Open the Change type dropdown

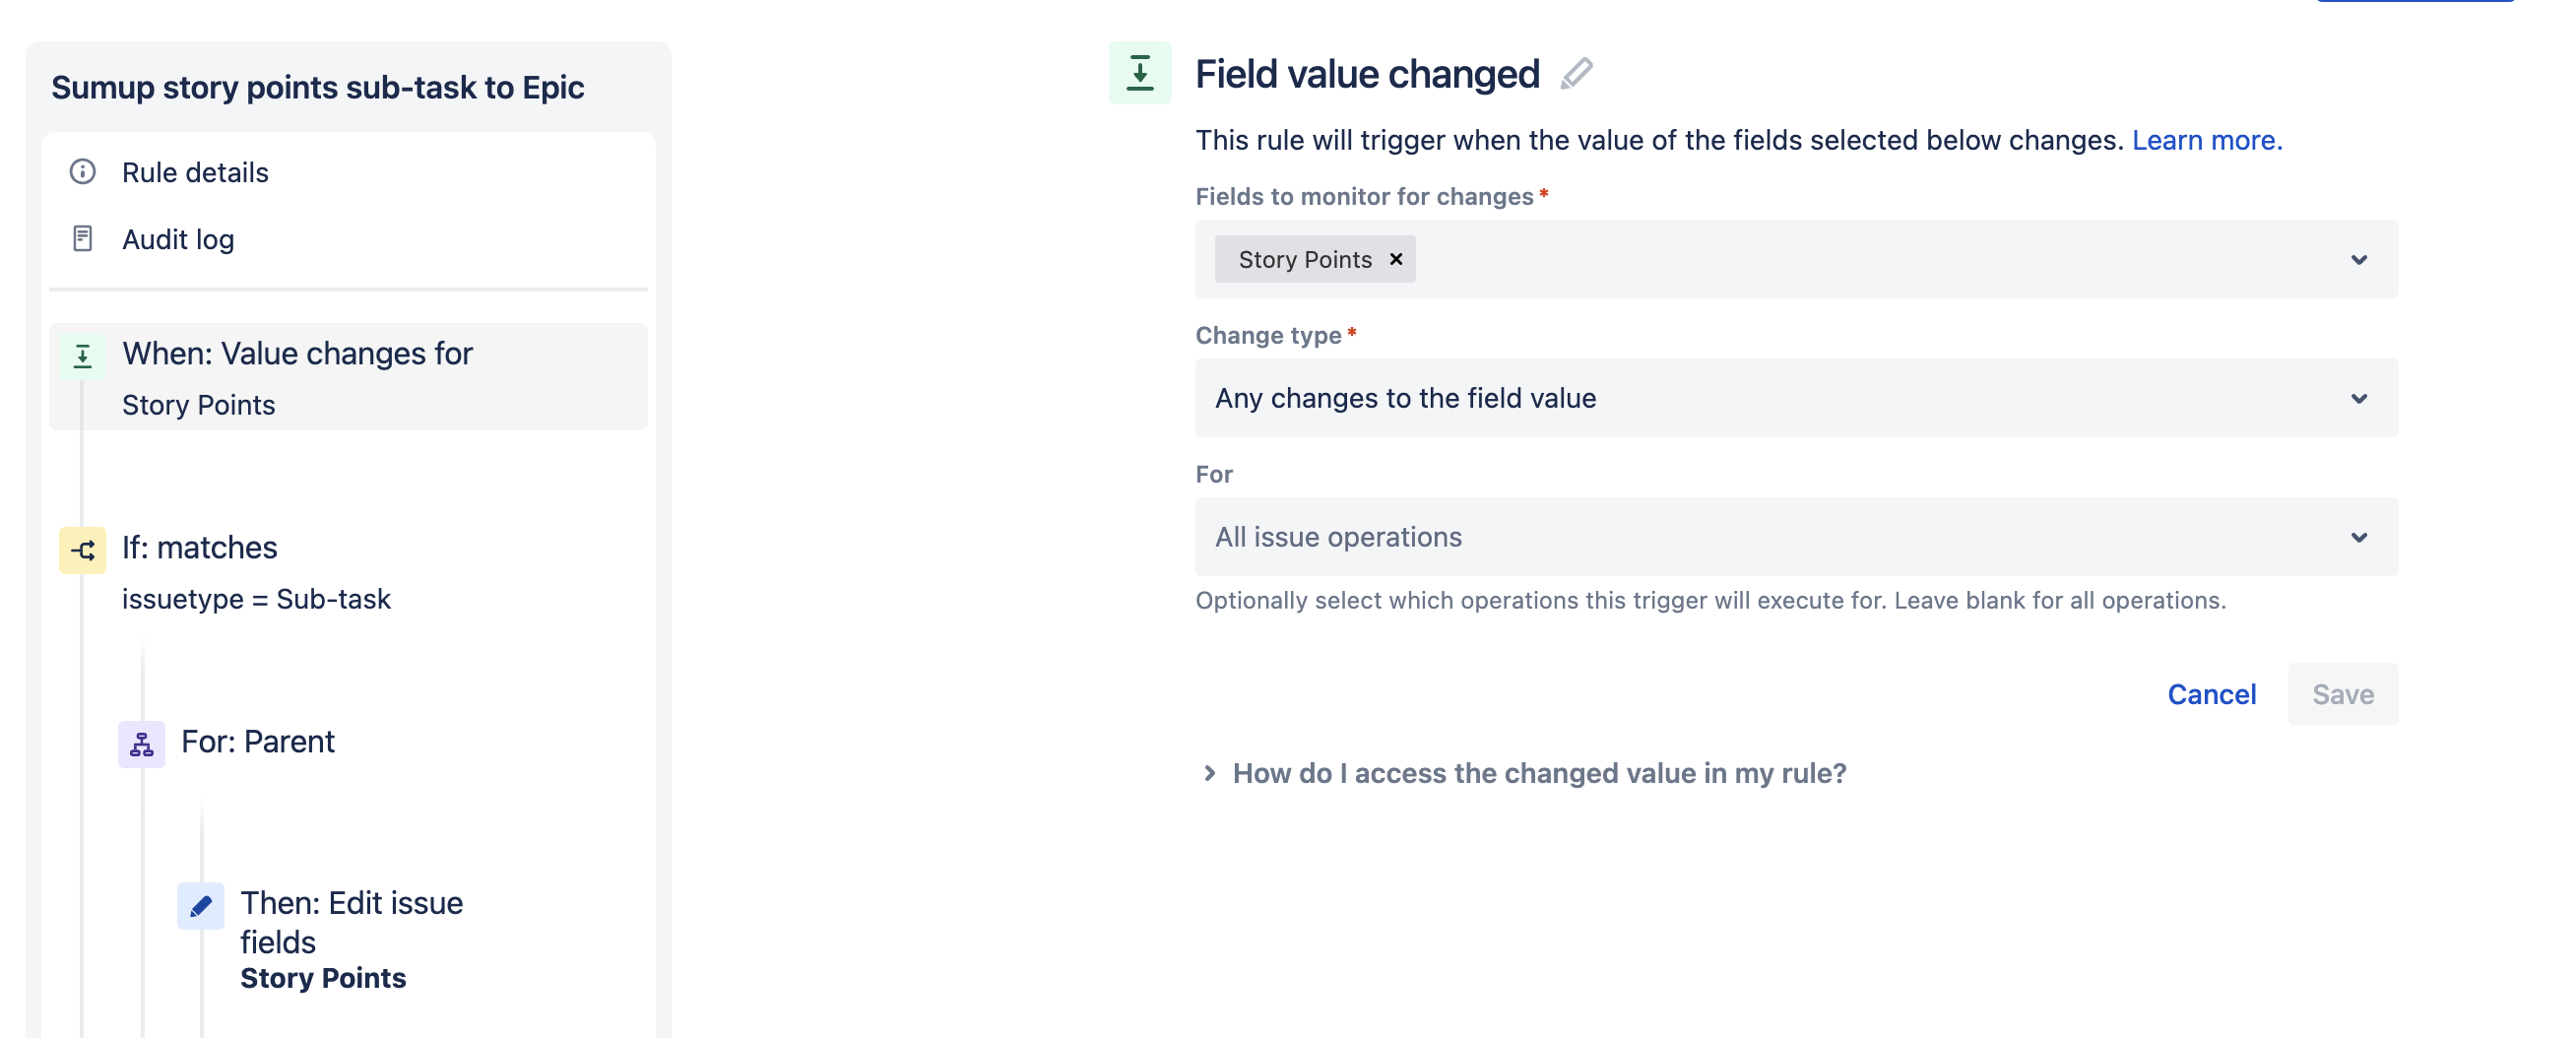[2358, 398]
